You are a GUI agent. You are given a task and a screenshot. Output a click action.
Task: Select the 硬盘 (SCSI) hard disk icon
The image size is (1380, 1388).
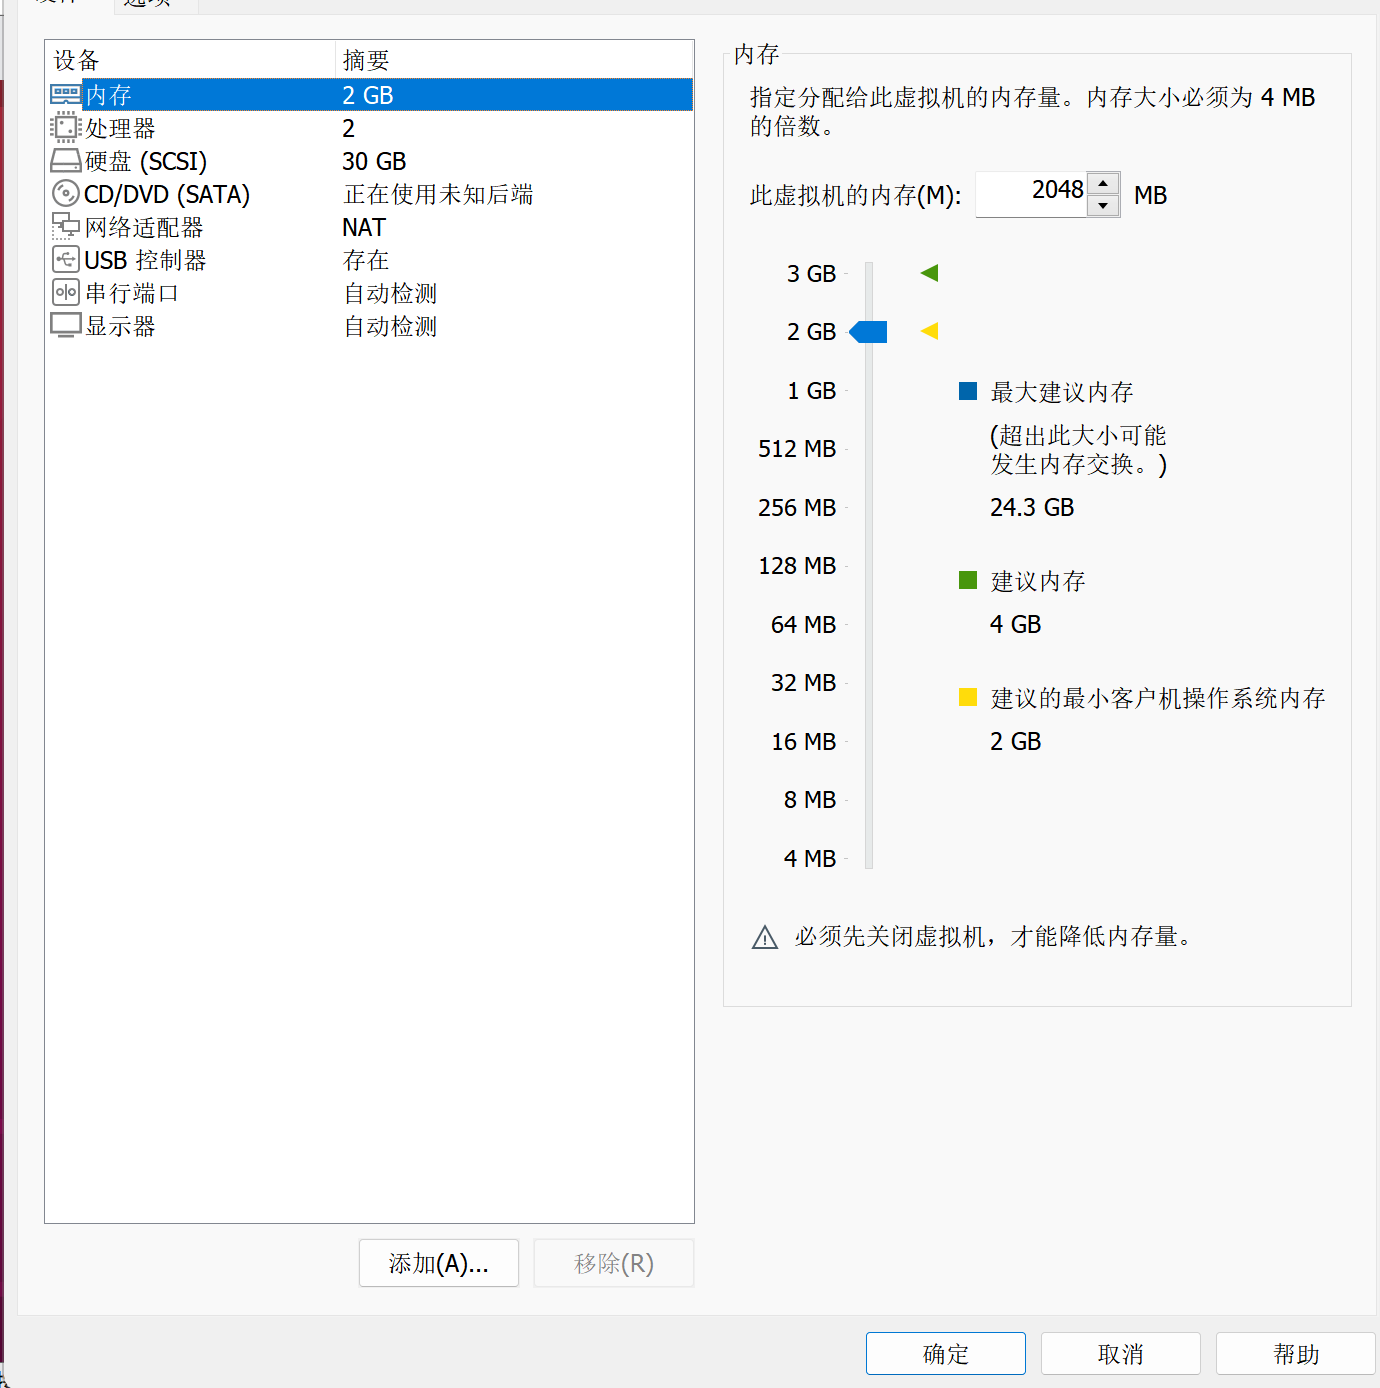click(65, 160)
